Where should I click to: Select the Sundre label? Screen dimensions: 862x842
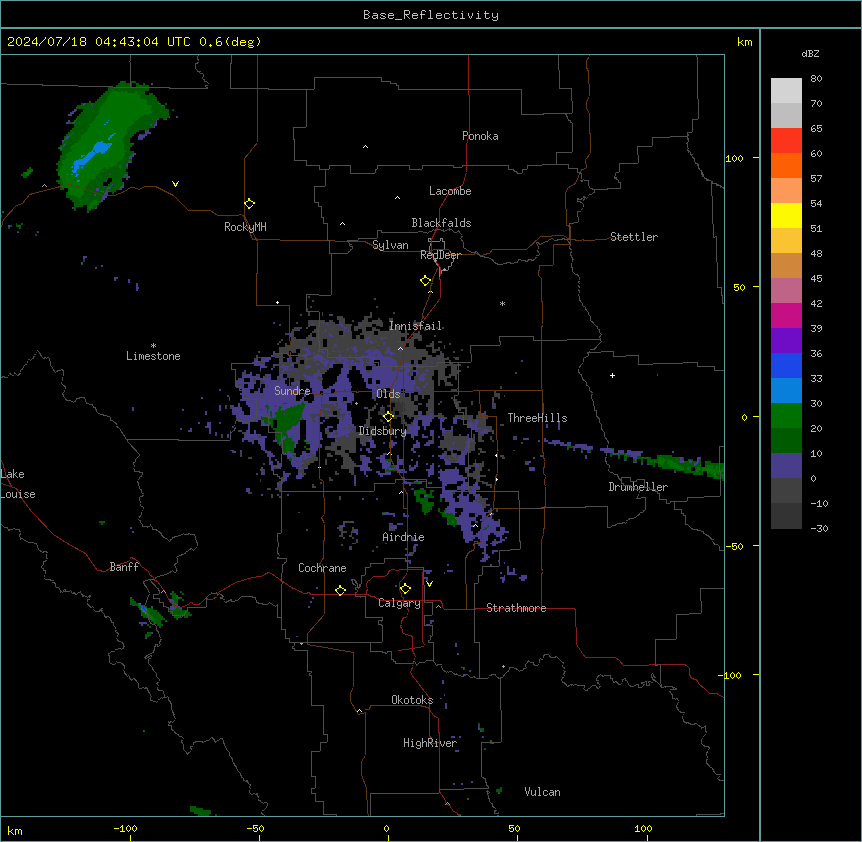(x=292, y=391)
